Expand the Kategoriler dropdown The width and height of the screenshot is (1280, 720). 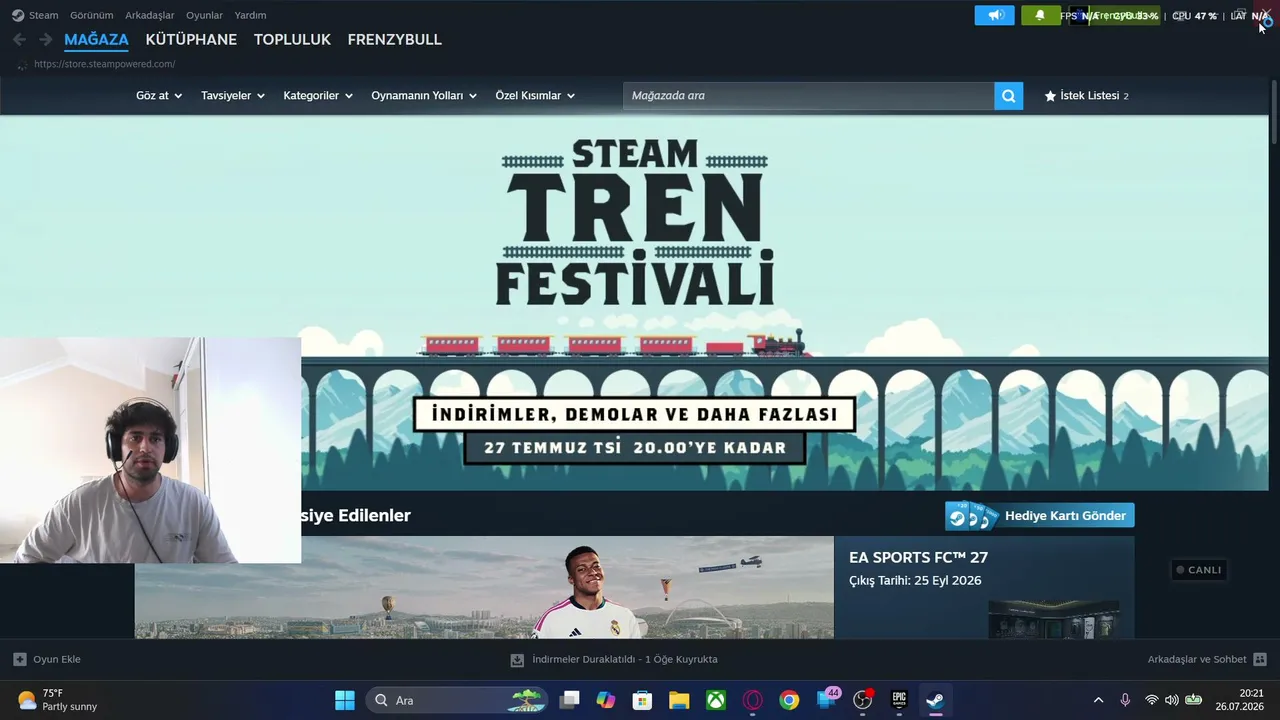(318, 96)
